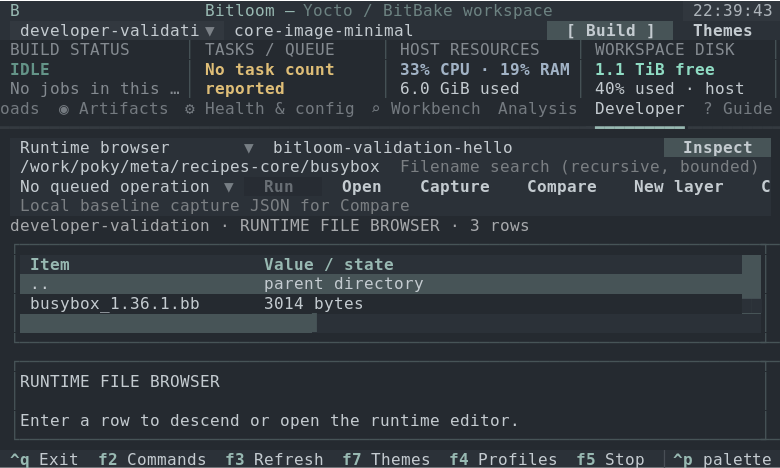Click the 'Value / state' column header
The image size is (780, 468).
tap(328, 265)
